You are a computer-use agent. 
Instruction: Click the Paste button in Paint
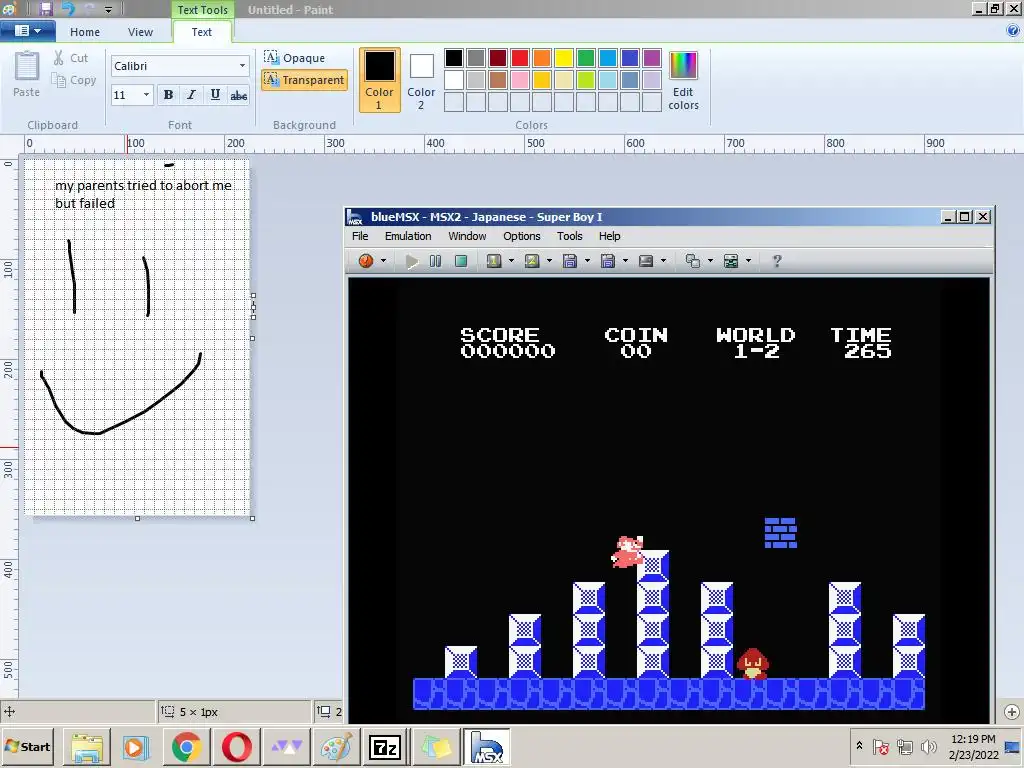pyautogui.click(x=27, y=74)
